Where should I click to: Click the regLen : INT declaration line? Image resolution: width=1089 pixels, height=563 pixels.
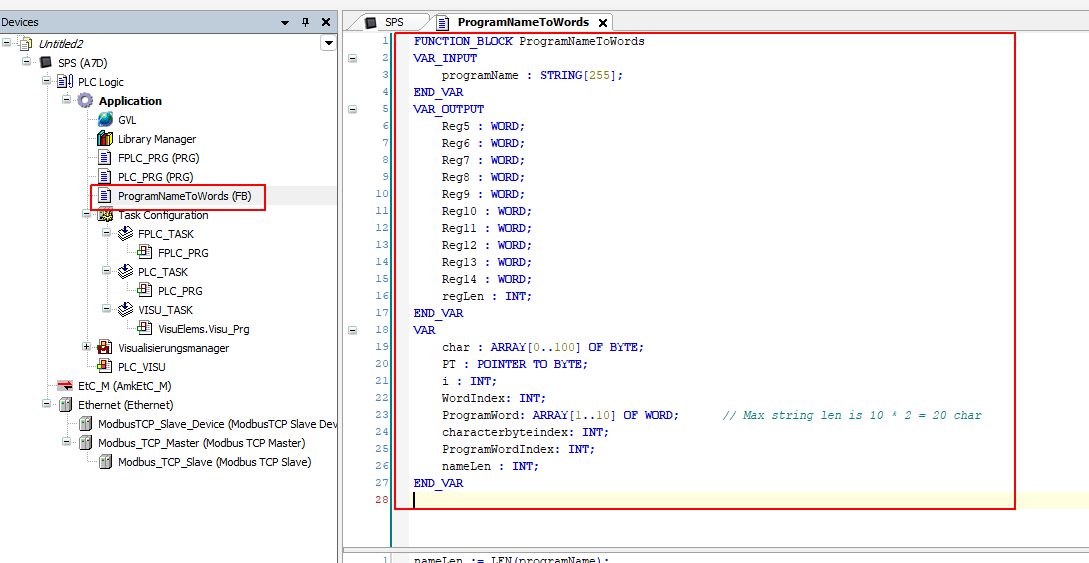487,296
